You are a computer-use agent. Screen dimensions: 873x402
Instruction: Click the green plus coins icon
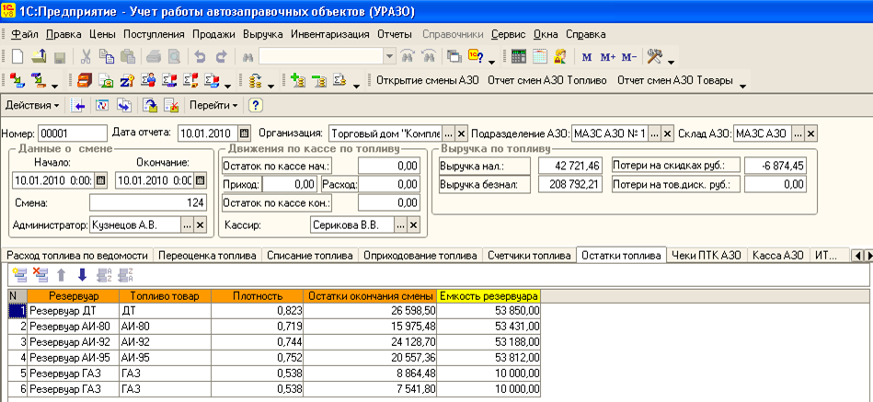297,81
